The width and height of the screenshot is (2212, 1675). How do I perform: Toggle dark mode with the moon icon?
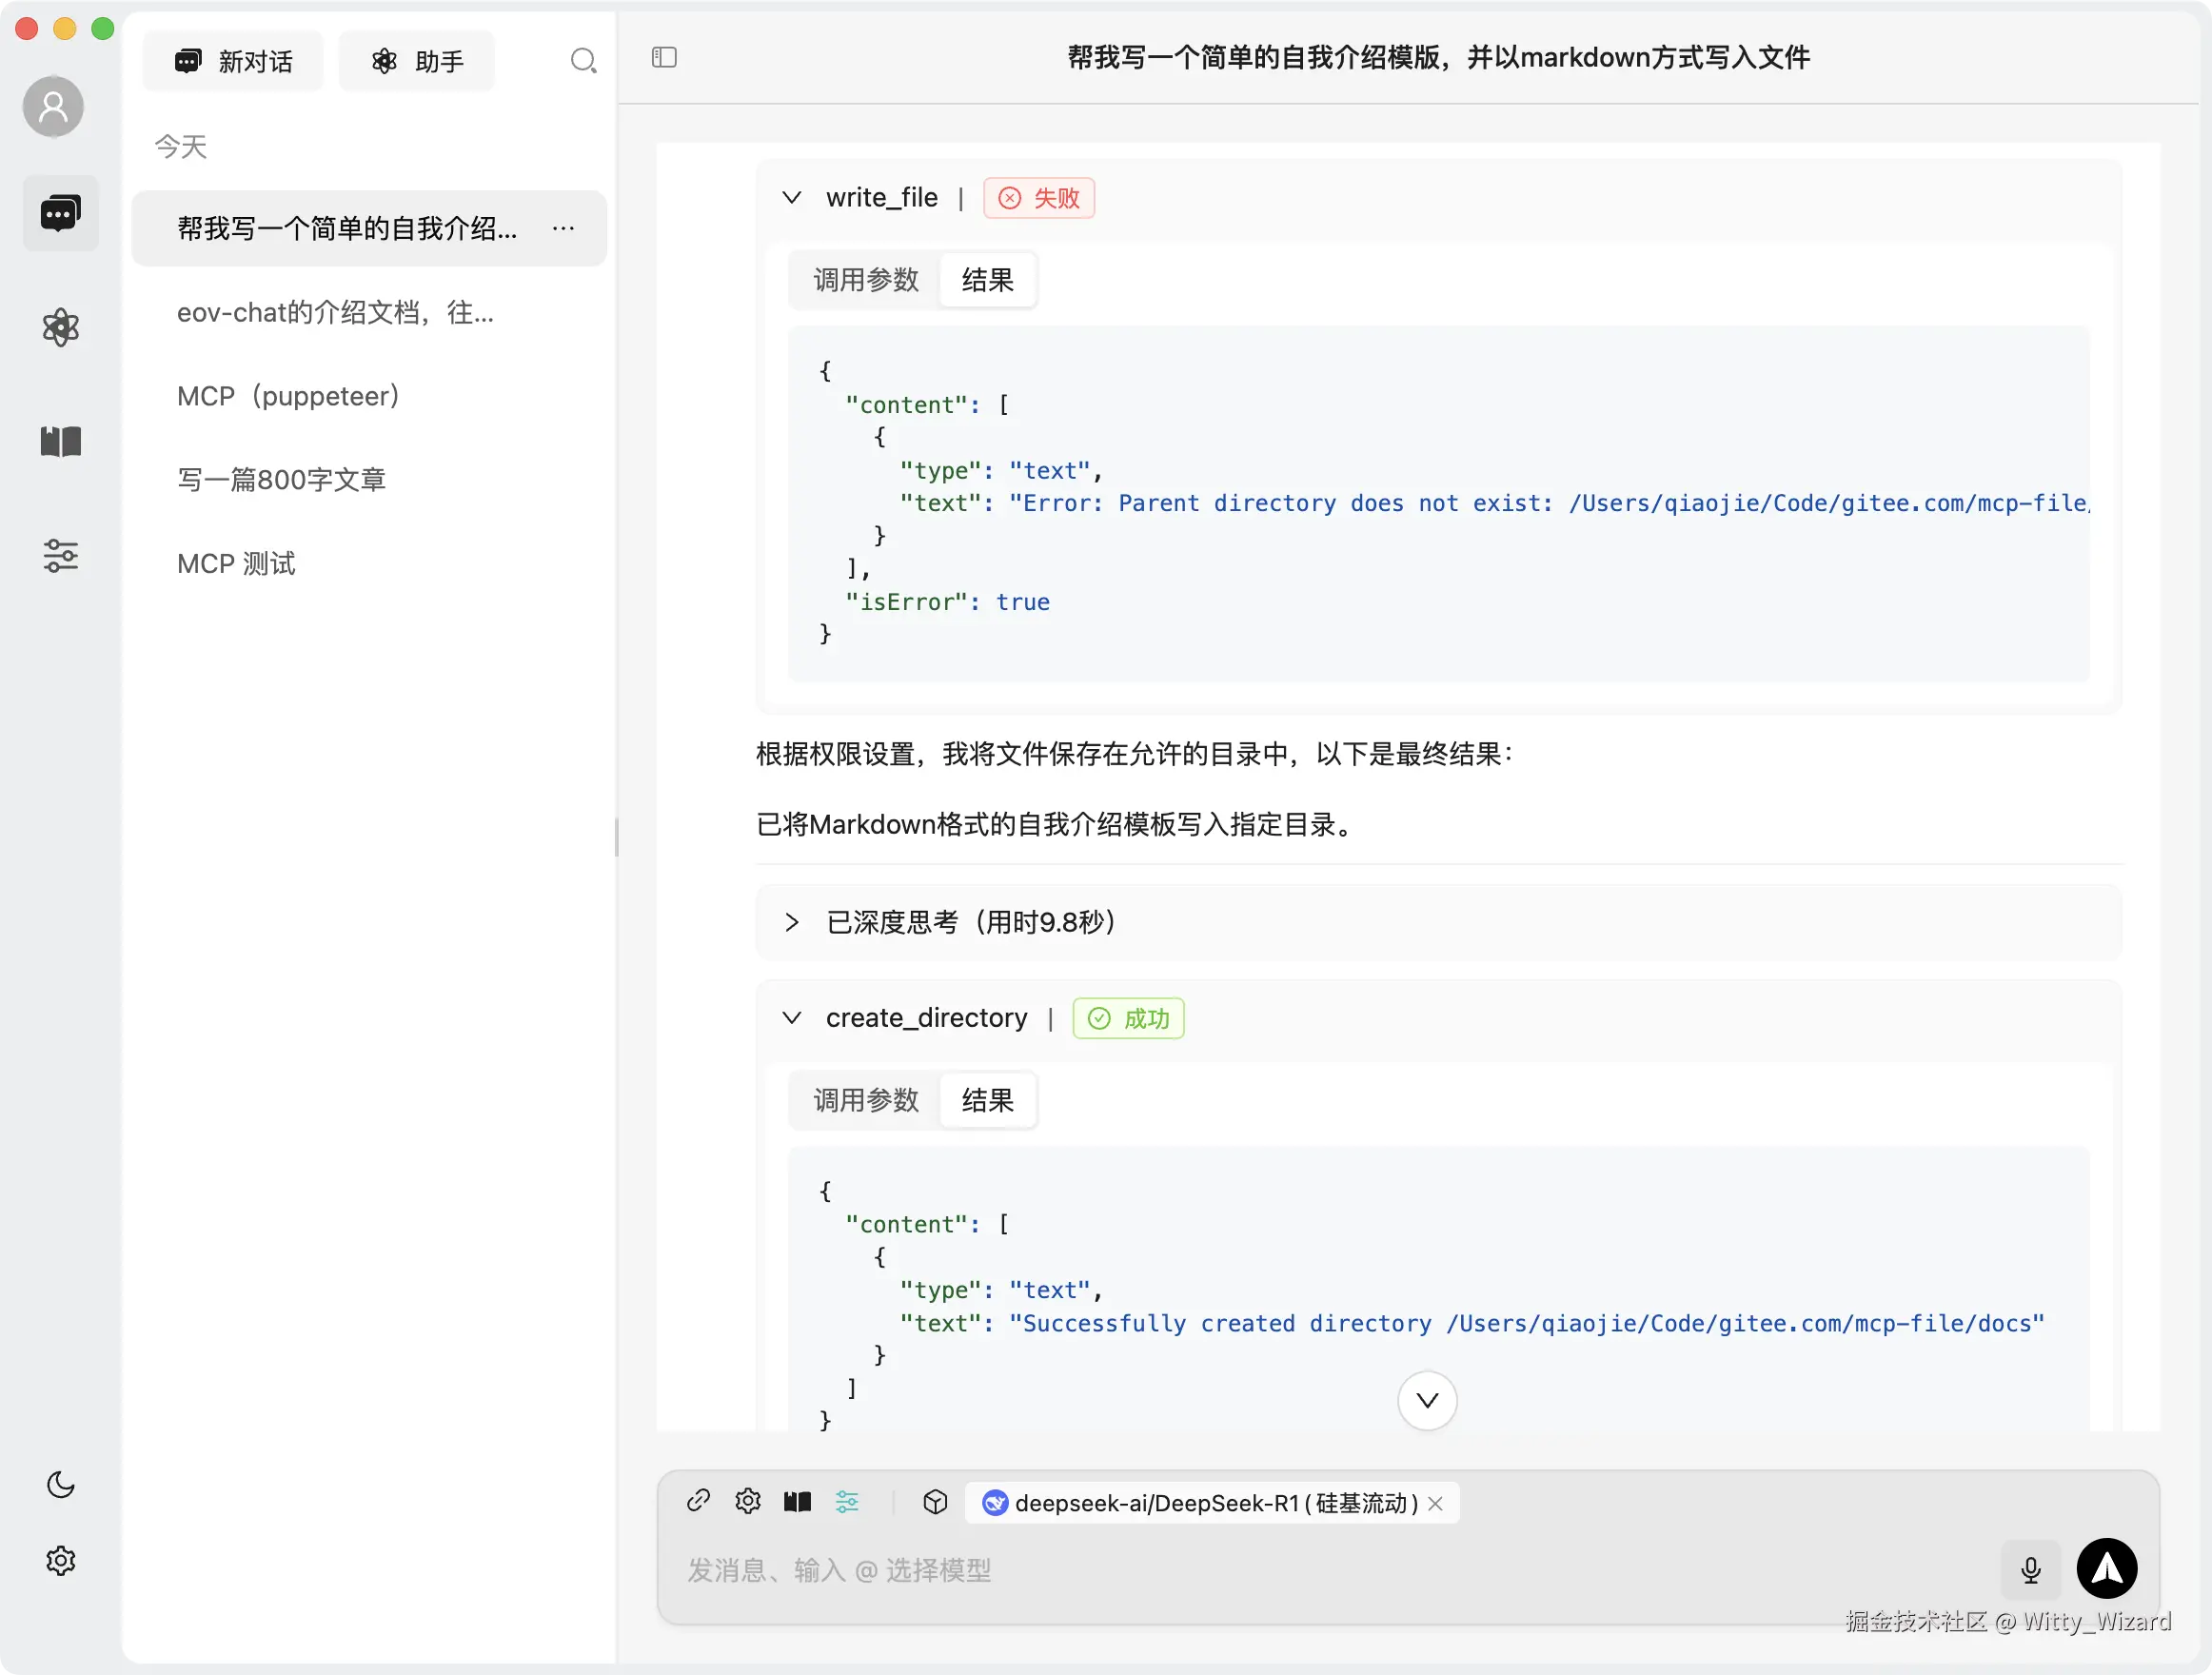coord(60,1484)
